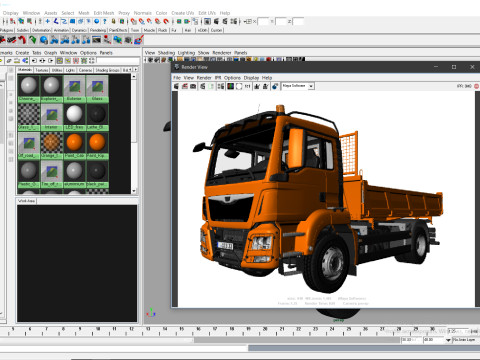Click the red curved arrow shelf icon
The image size is (480, 360).
22,40
